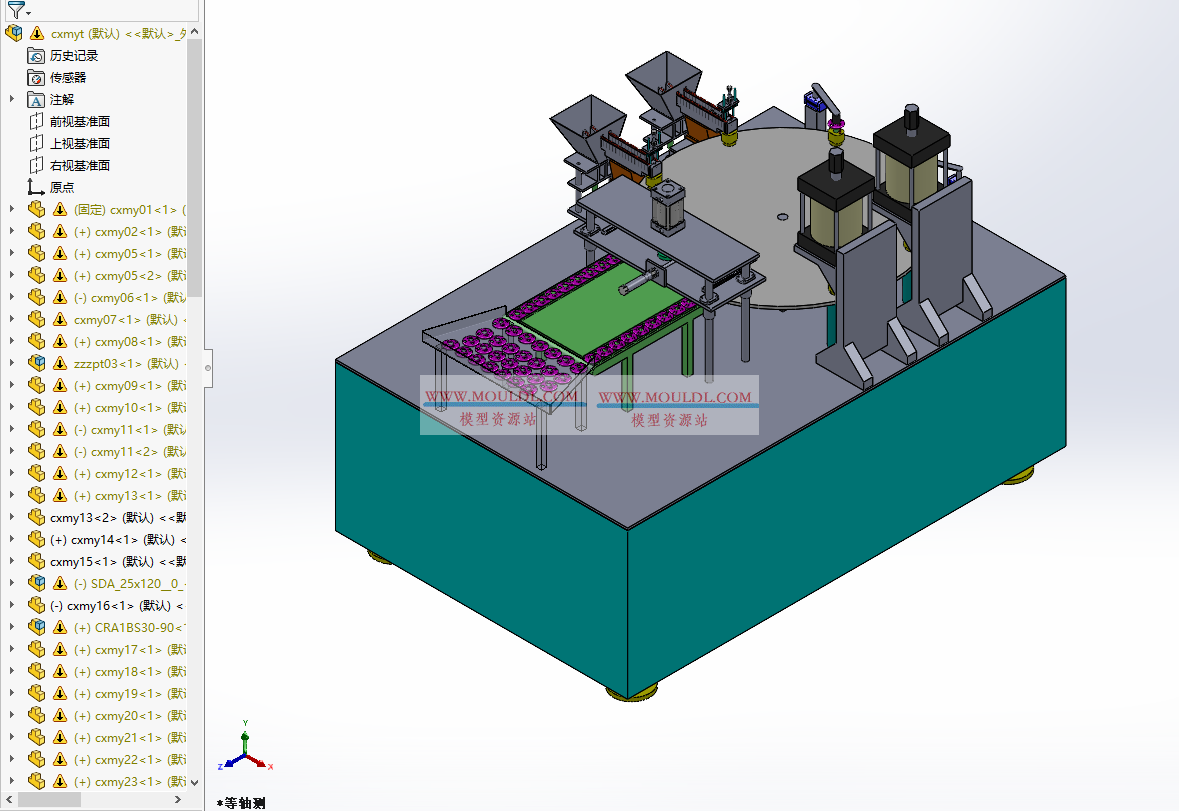Open the filter dropdown arrow
The height and width of the screenshot is (811, 1179).
coord(27,12)
